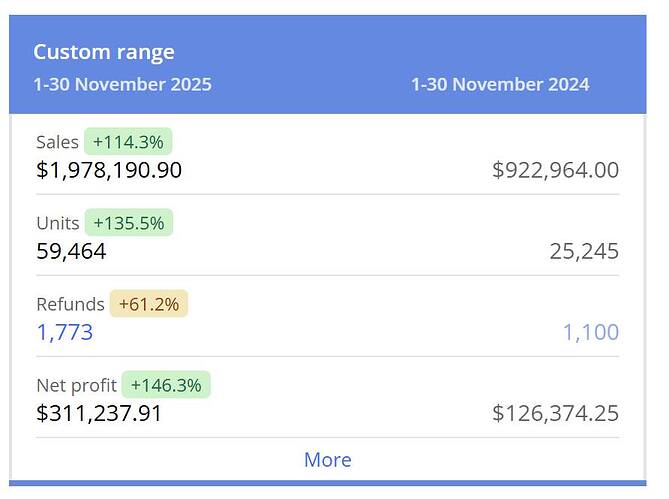Click the Refunds +61.2% change badge
Viewport: 669px width, 499px height.
click(x=149, y=304)
